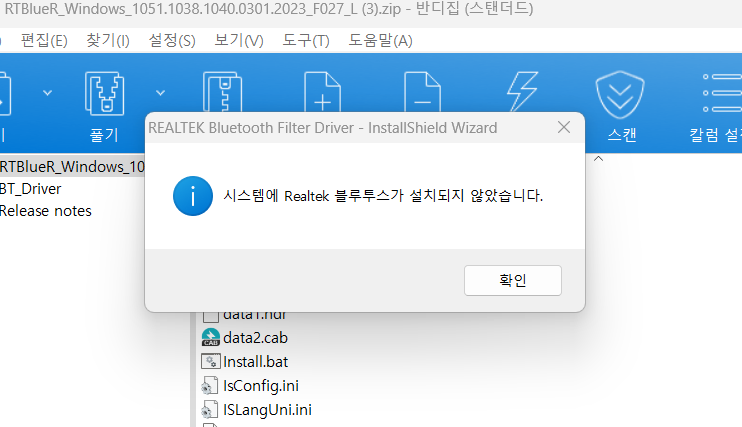Select the RTBlueR_Windows_10 tree root
This screenshot has width=742, height=427.
click(x=72, y=167)
